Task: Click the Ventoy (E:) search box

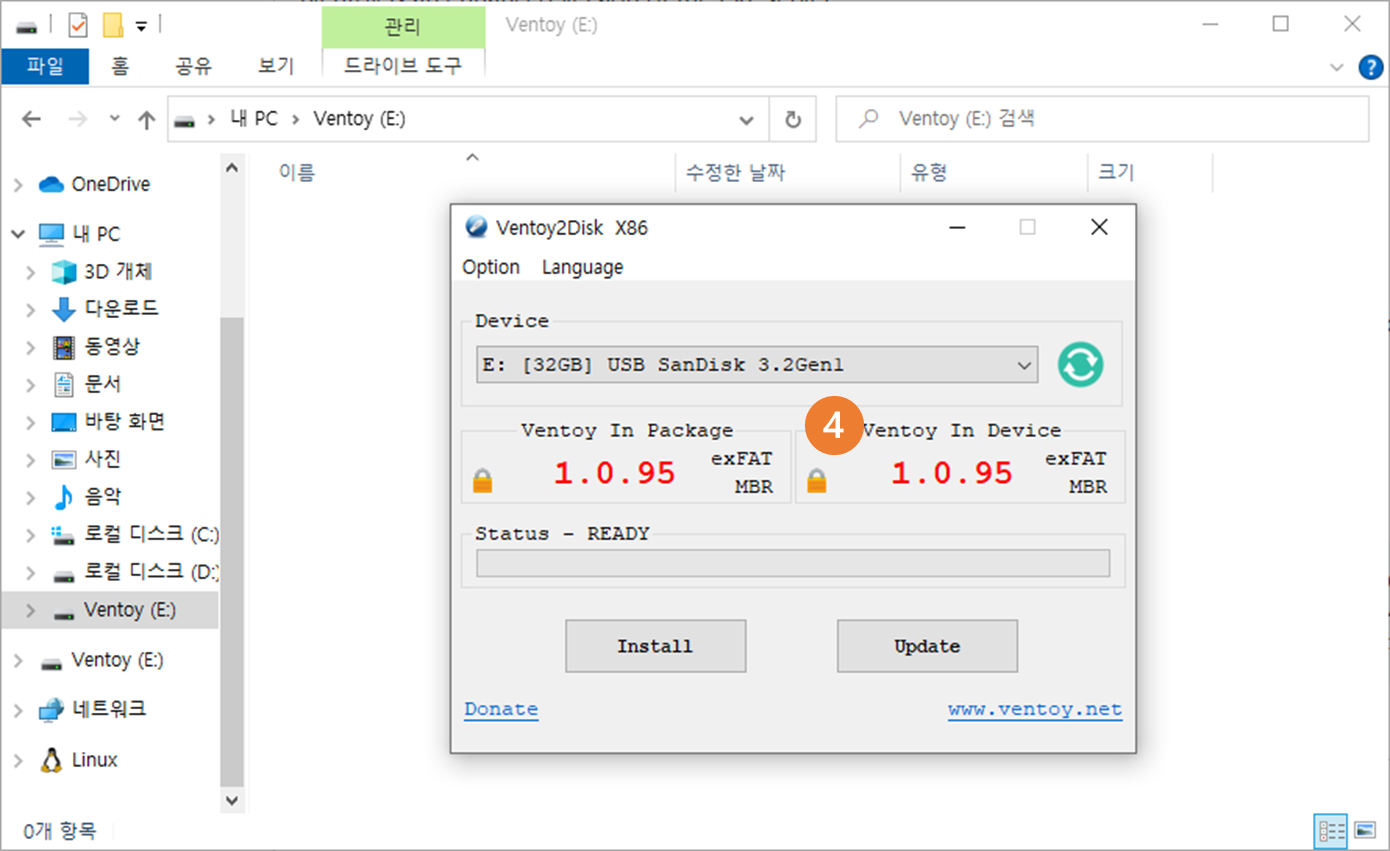Action: point(1102,119)
